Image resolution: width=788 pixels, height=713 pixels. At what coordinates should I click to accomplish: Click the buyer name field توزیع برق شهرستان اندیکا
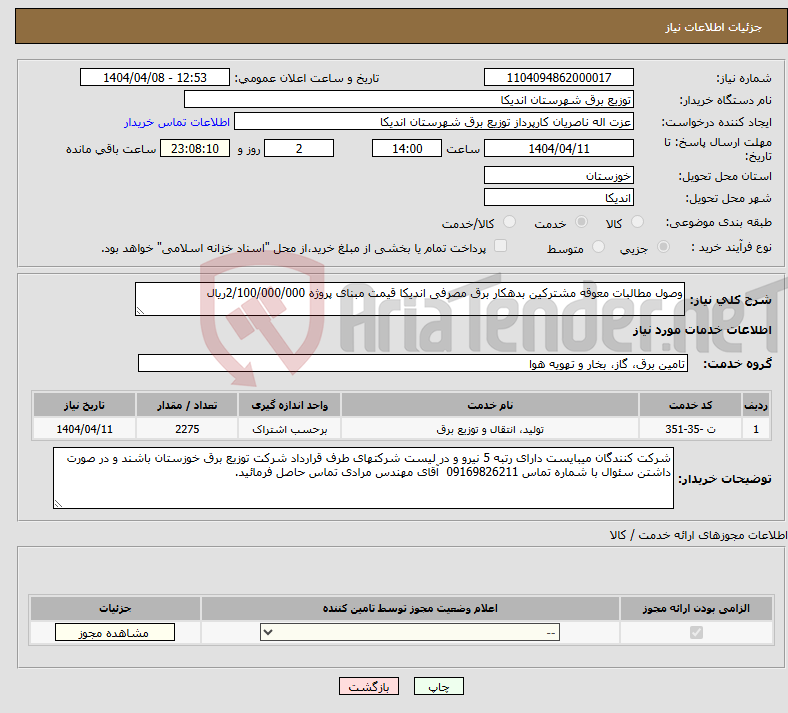(x=409, y=99)
